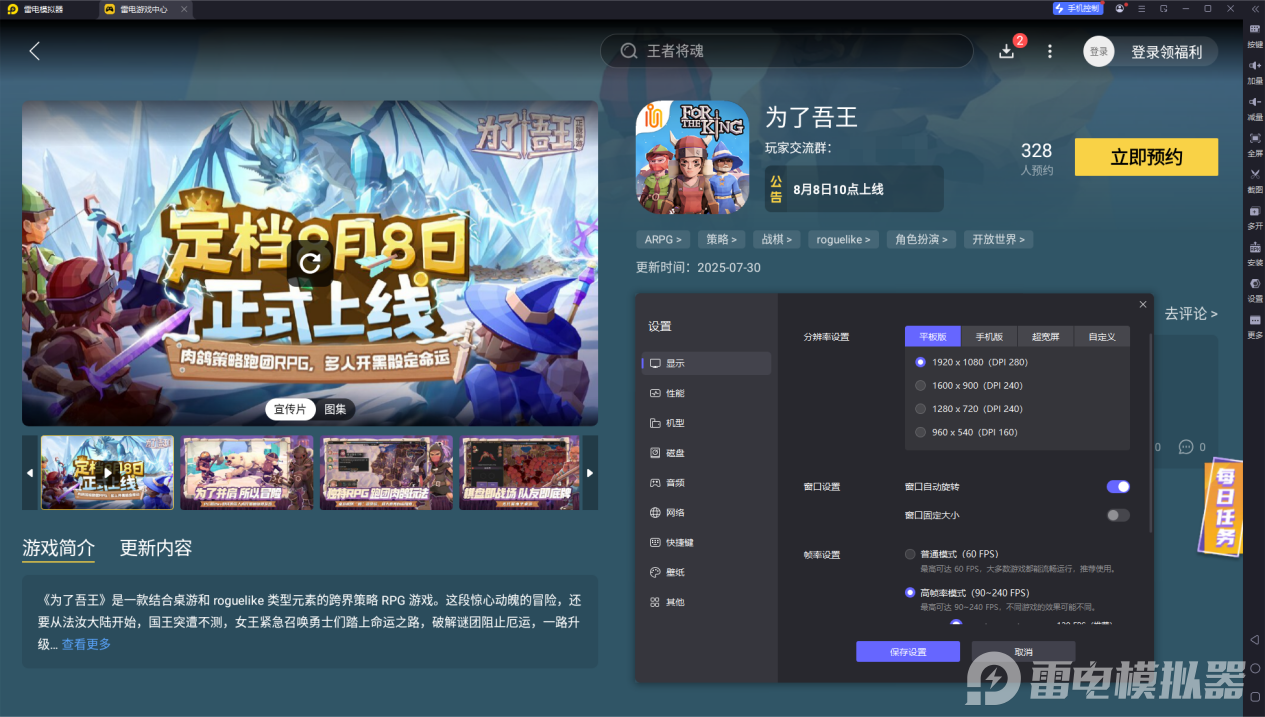Click the search field showing 王者将魂
Image resolution: width=1265 pixels, height=717 pixels.
tap(786, 50)
